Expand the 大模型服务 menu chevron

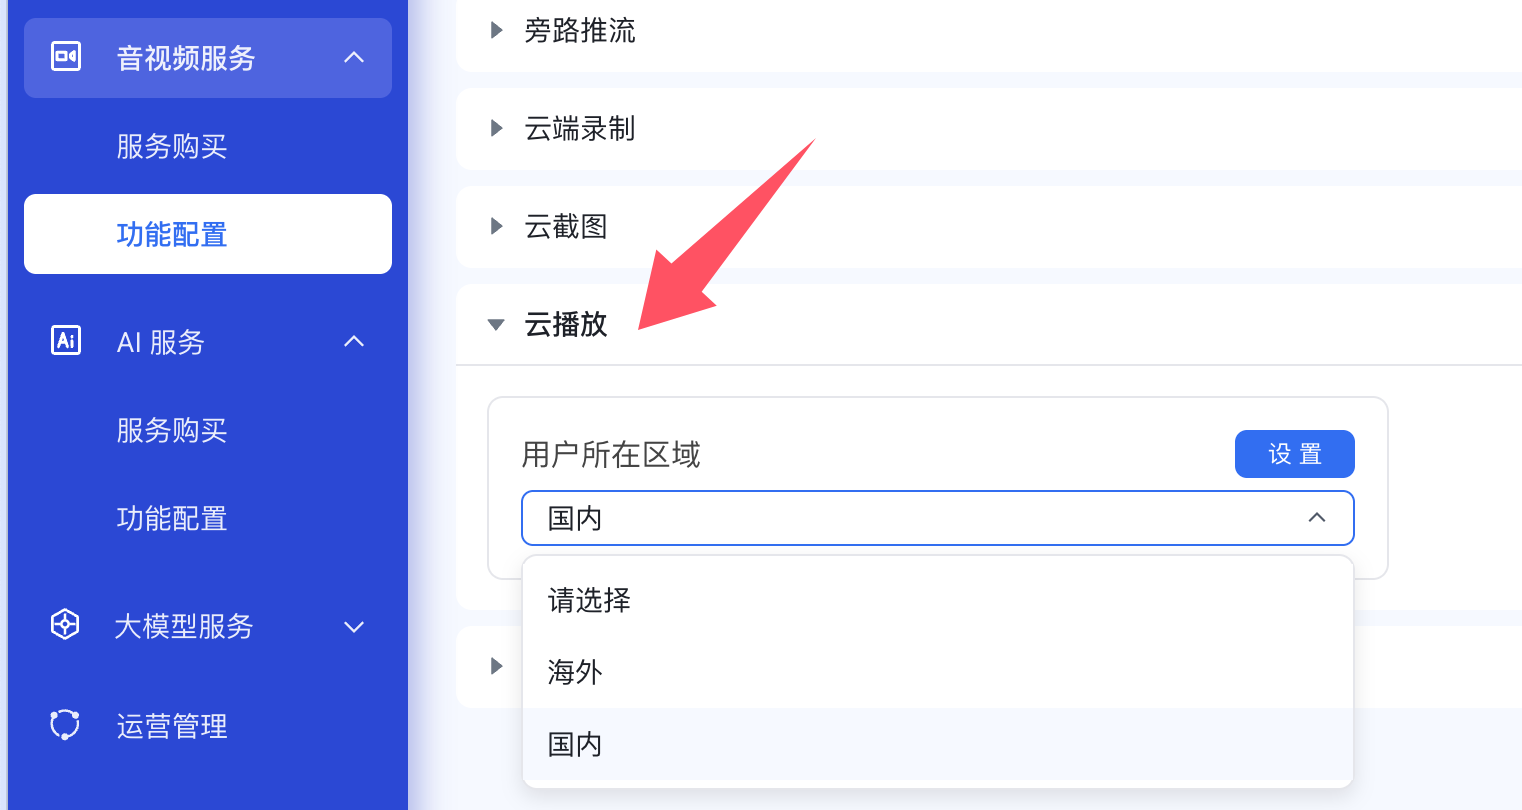pyautogui.click(x=354, y=627)
